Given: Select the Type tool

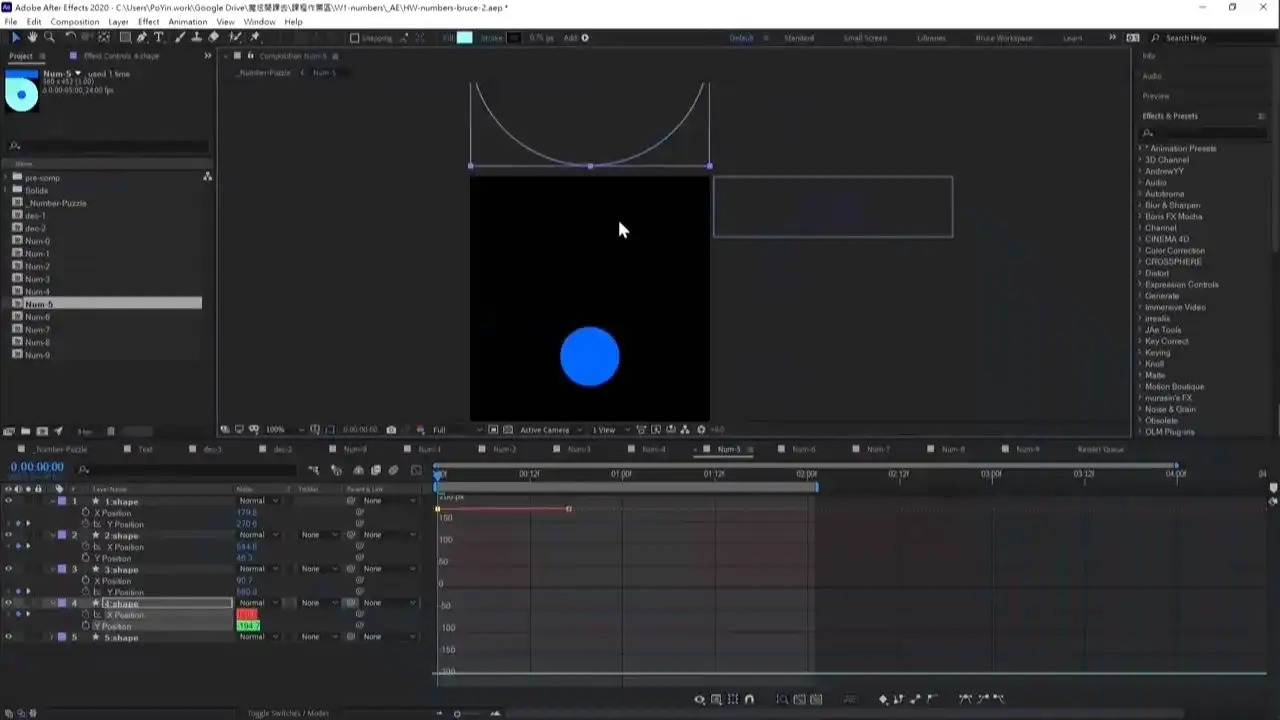Looking at the screenshot, I should tap(158, 37).
